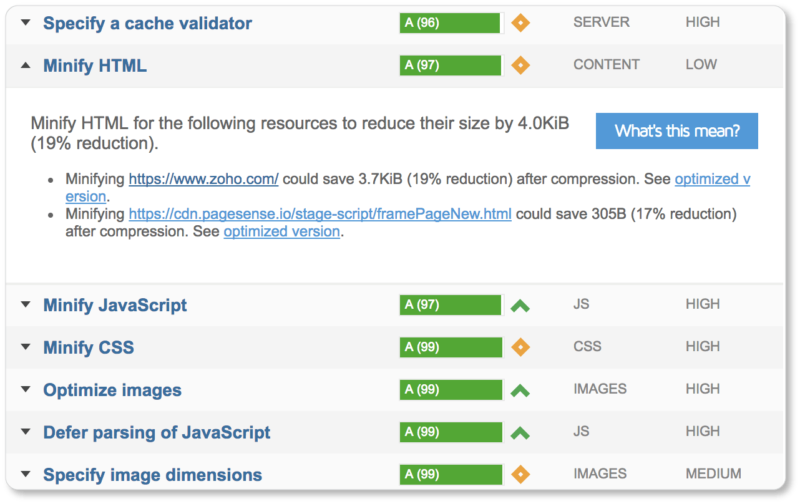Expand the Minify CSS disclosure triangle
The image size is (800, 504).
click(26, 347)
